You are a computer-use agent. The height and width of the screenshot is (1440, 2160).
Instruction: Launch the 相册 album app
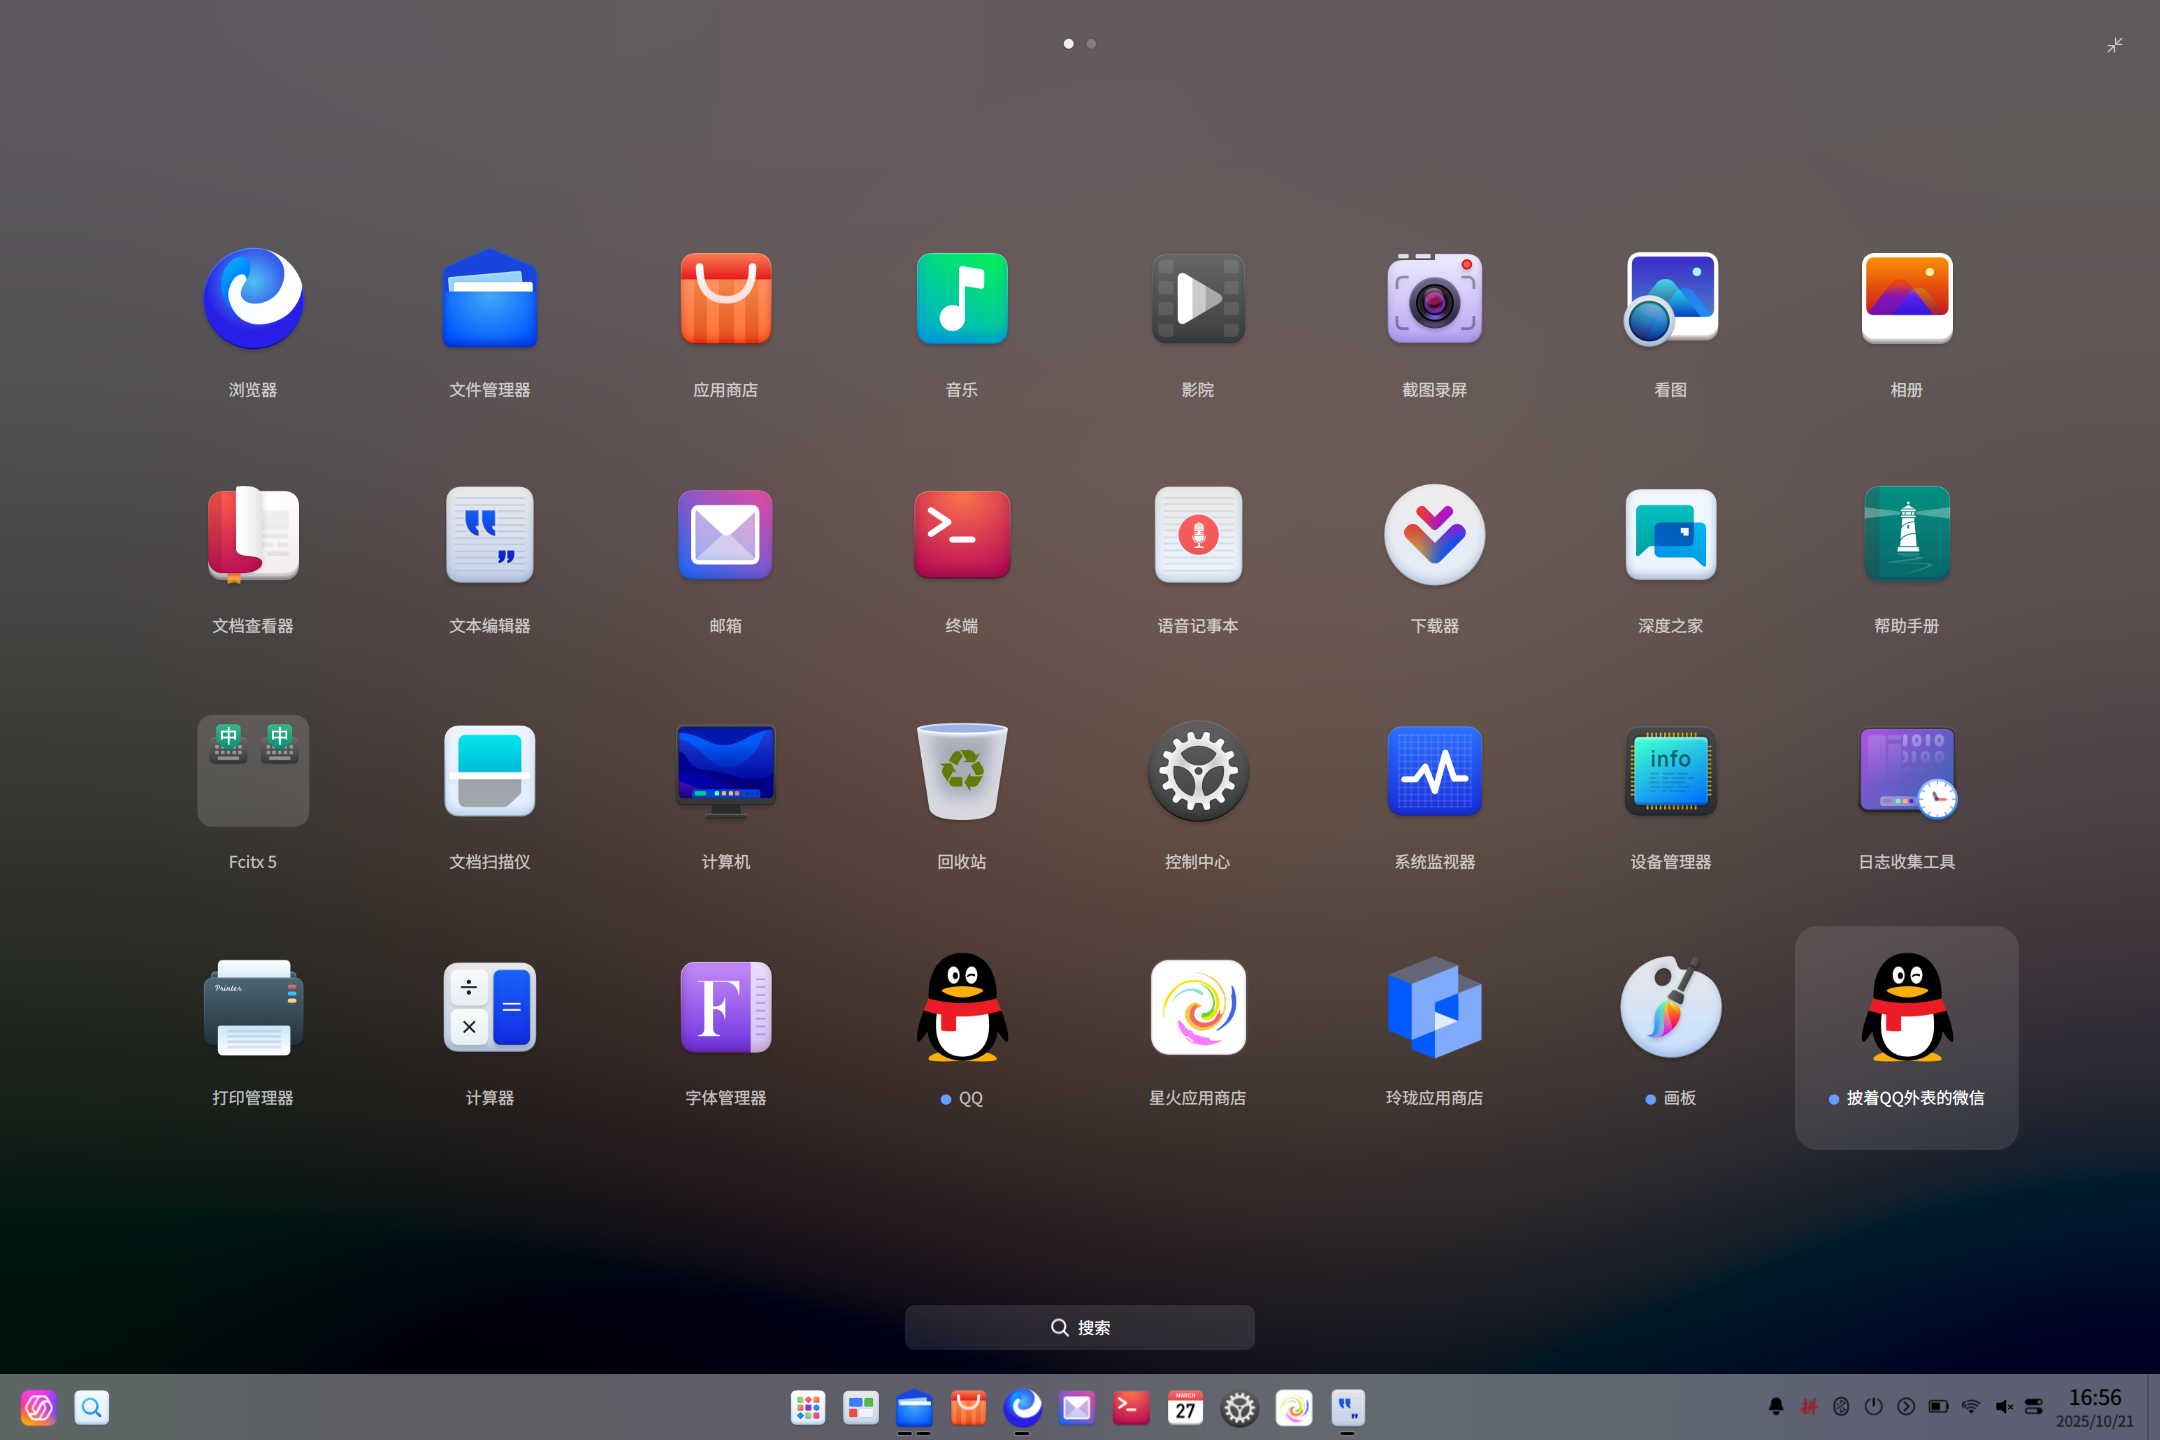point(1907,299)
